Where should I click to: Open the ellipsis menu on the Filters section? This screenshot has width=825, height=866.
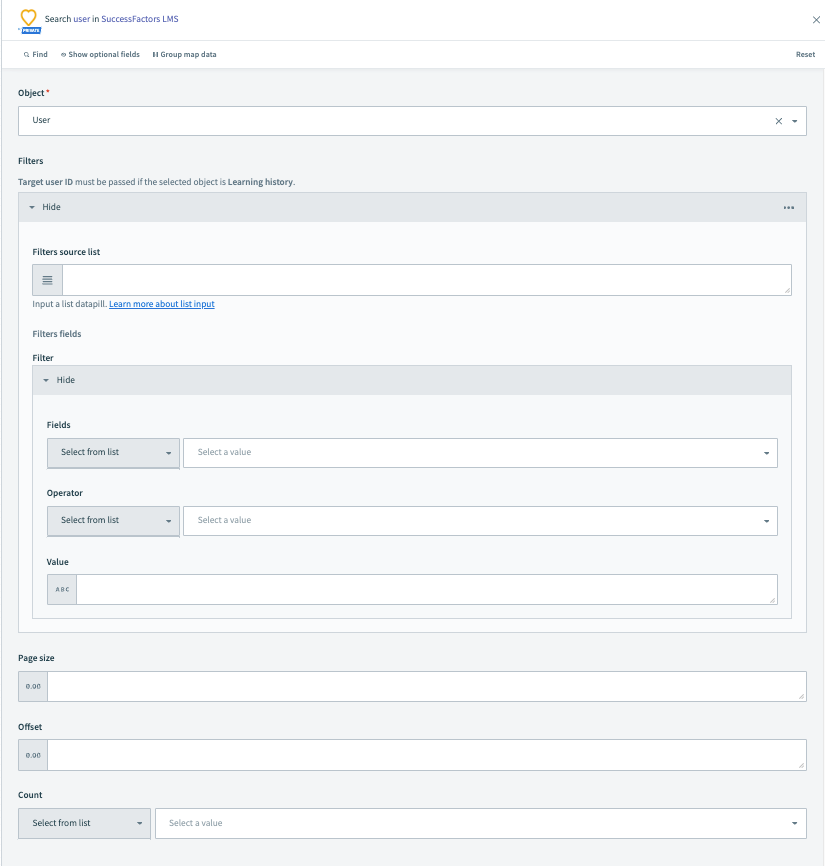[x=789, y=207]
